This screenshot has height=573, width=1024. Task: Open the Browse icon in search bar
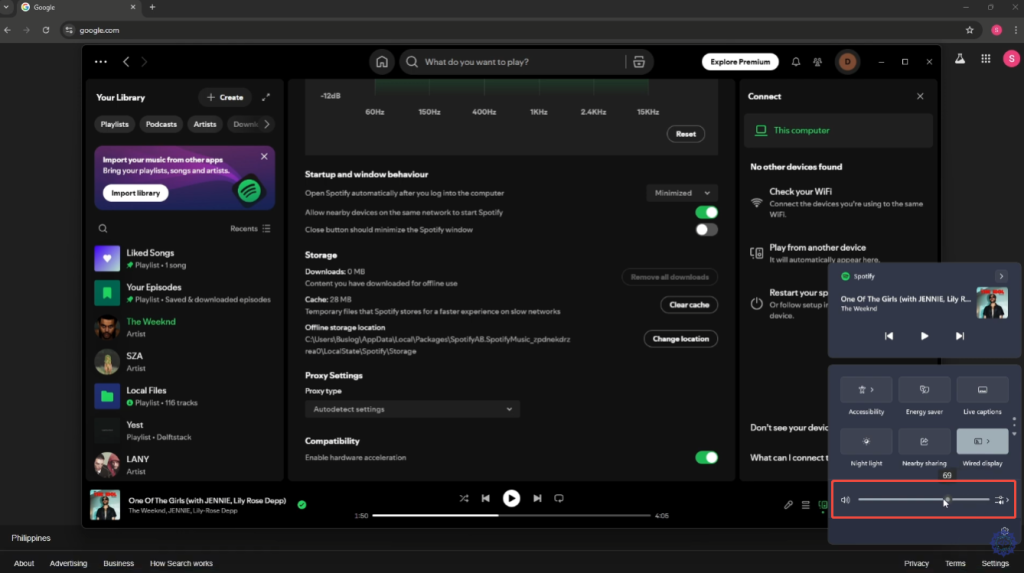639,62
